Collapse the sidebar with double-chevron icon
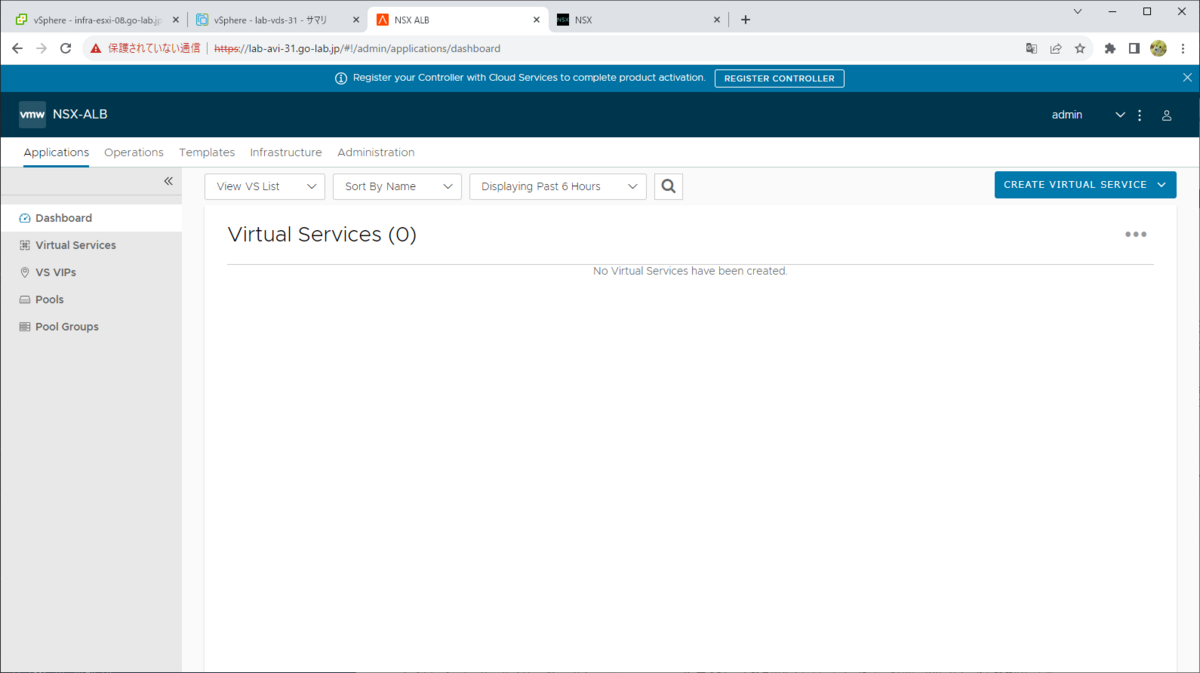 pos(168,181)
